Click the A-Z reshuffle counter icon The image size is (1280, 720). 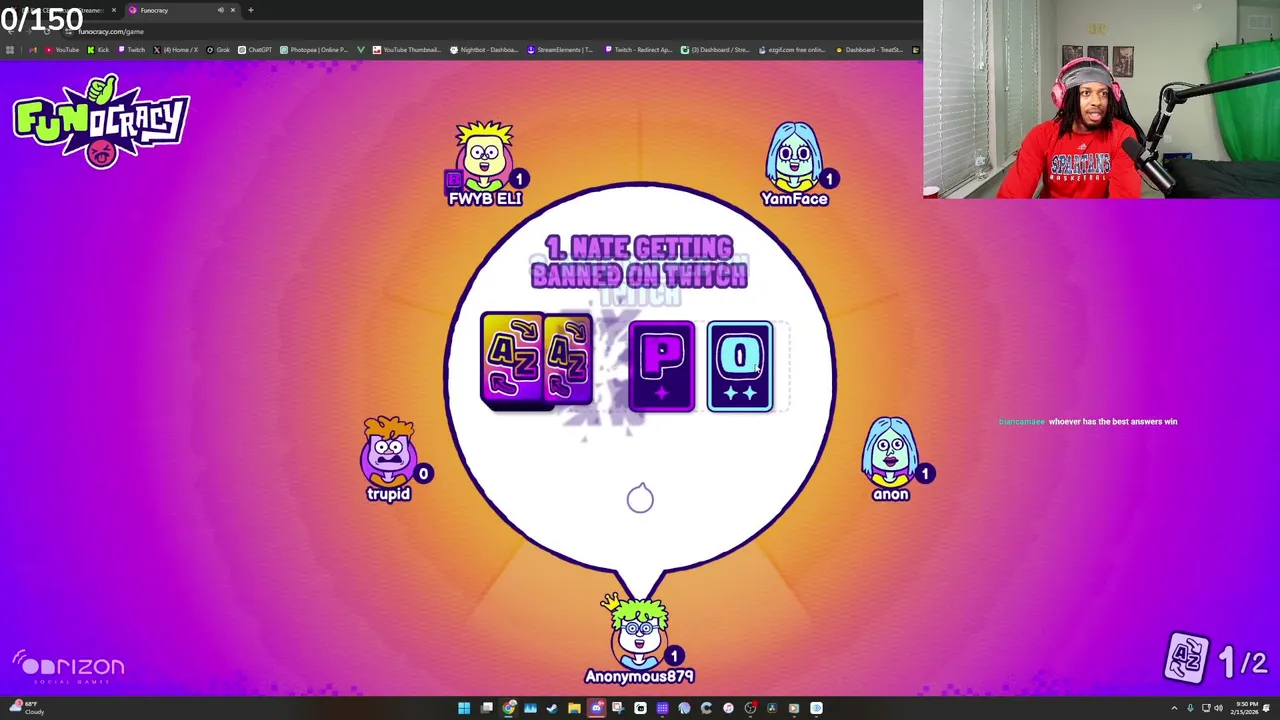point(1186,659)
